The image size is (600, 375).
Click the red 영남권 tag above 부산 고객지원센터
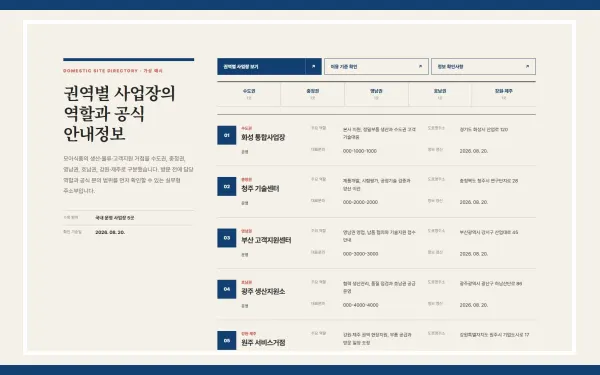[246, 231]
